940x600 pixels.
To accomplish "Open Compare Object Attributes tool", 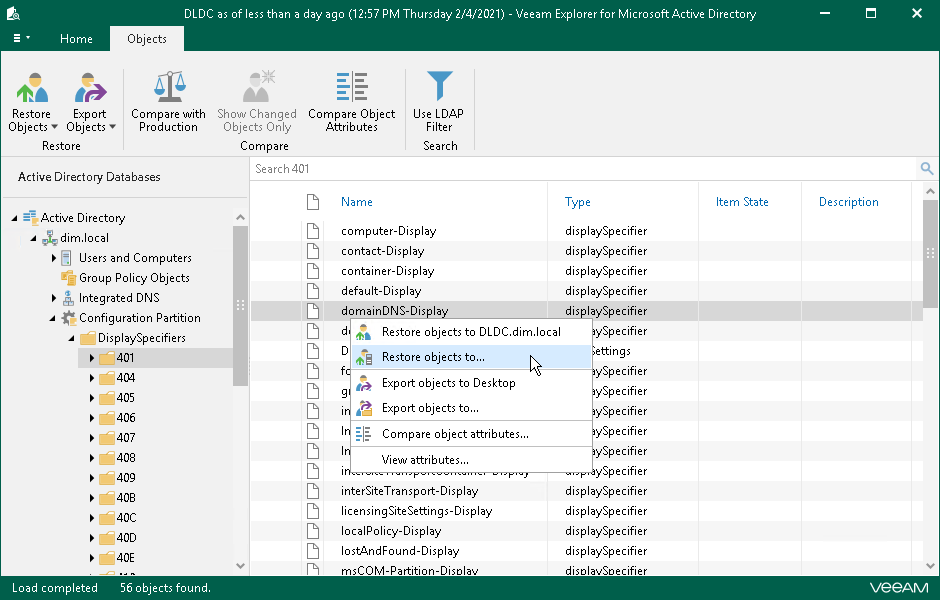I will point(351,90).
